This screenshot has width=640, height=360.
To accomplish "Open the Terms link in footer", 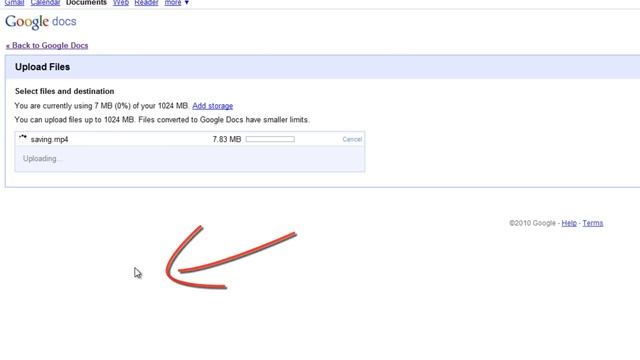I will pos(593,223).
